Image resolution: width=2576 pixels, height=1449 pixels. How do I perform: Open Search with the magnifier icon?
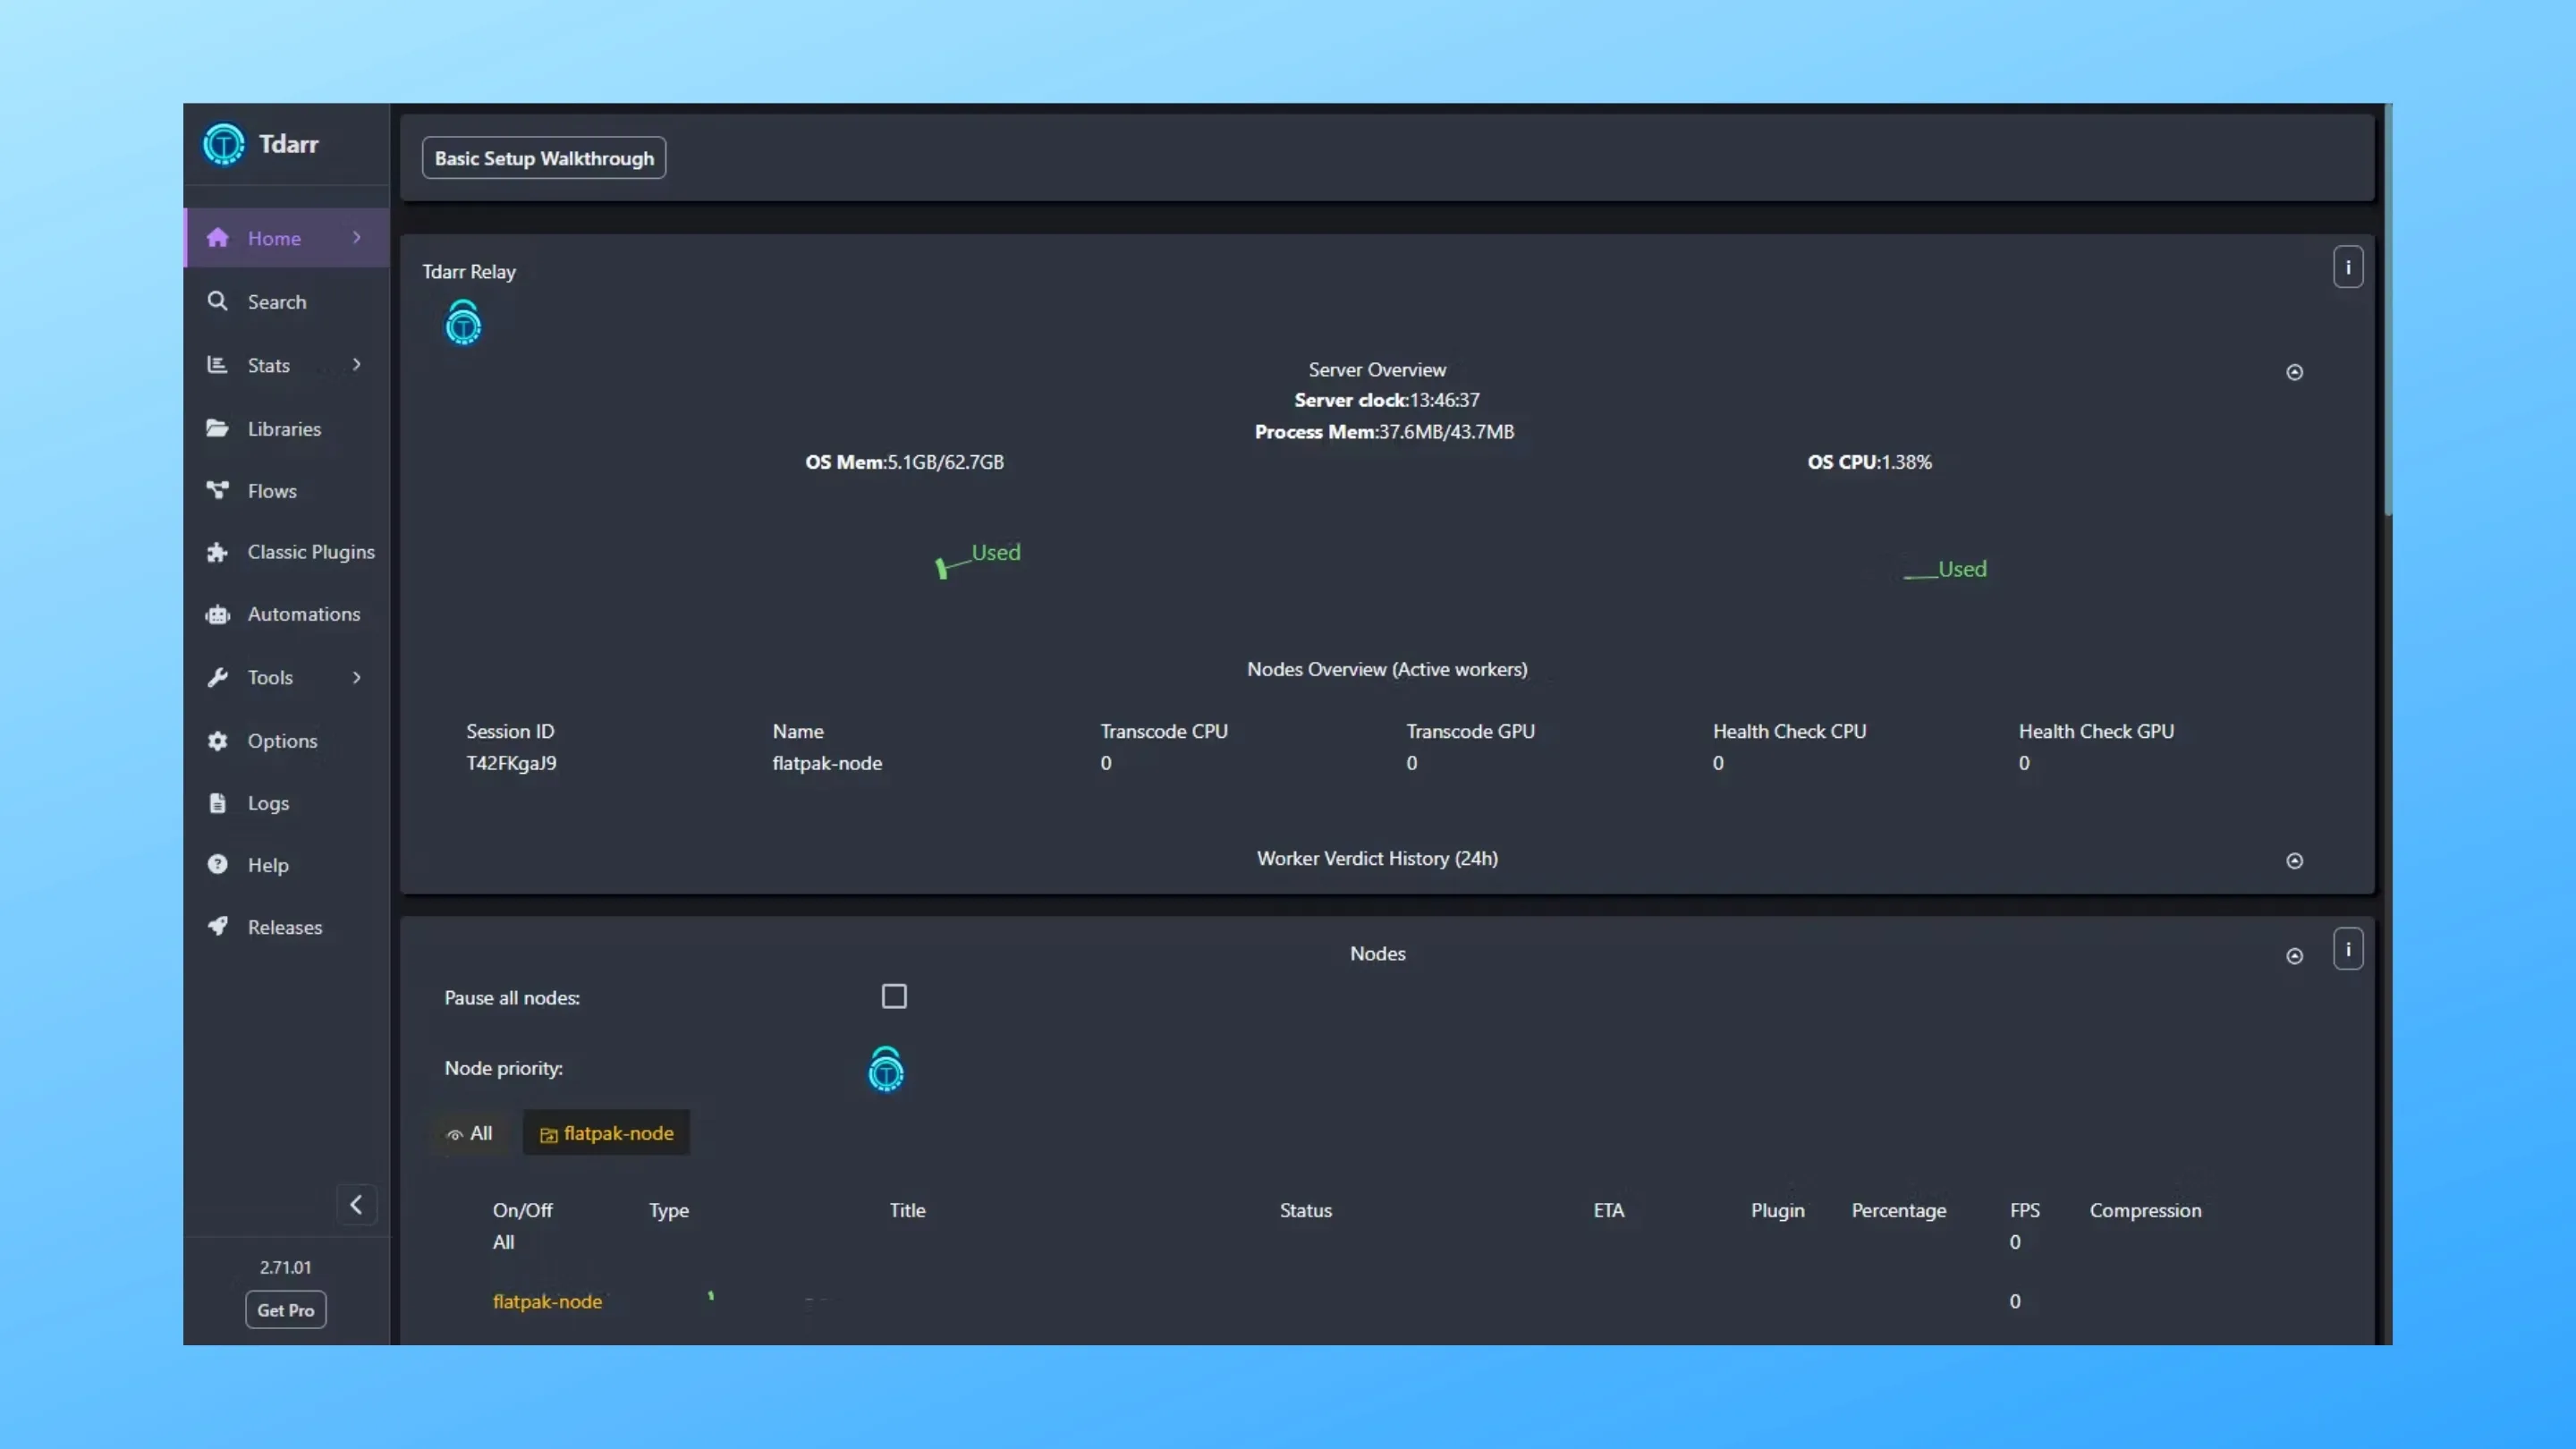[x=217, y=301]
